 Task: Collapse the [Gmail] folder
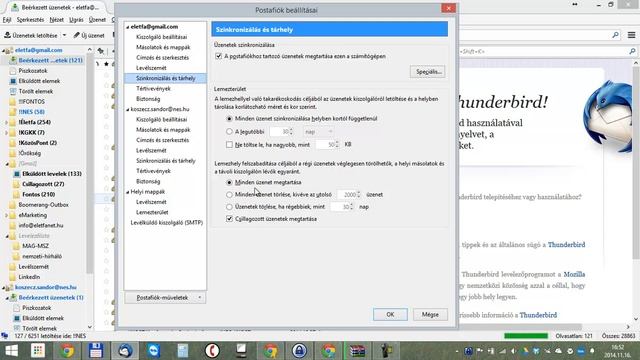click(x=7, y=164)
